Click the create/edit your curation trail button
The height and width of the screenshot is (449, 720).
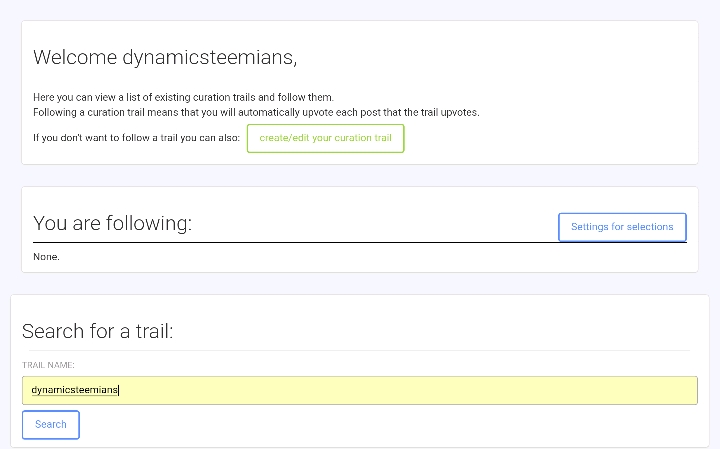click(326, 138)
